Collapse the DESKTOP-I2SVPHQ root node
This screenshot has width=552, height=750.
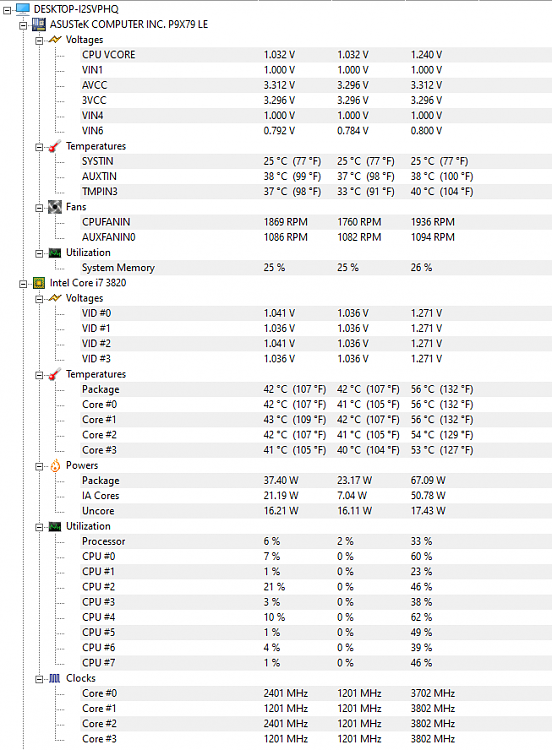7,10
